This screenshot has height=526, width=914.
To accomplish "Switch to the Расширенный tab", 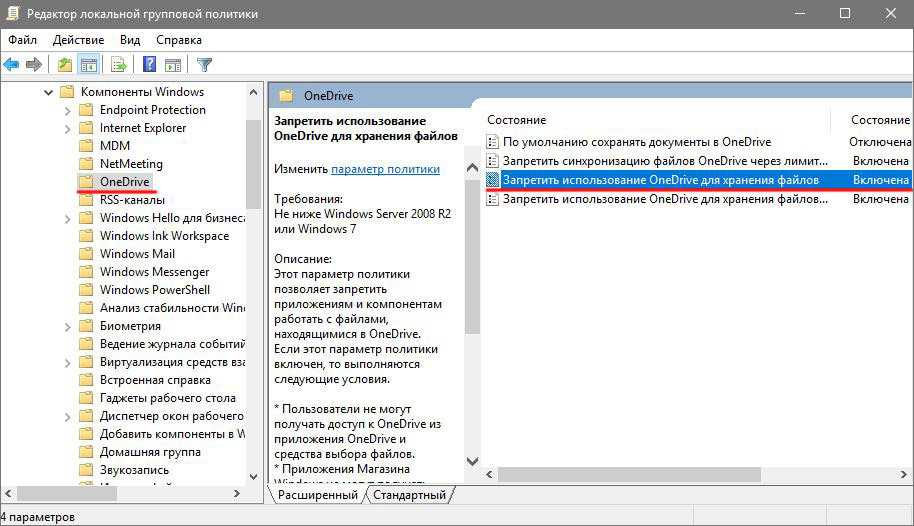I will (x=318, y=495).
